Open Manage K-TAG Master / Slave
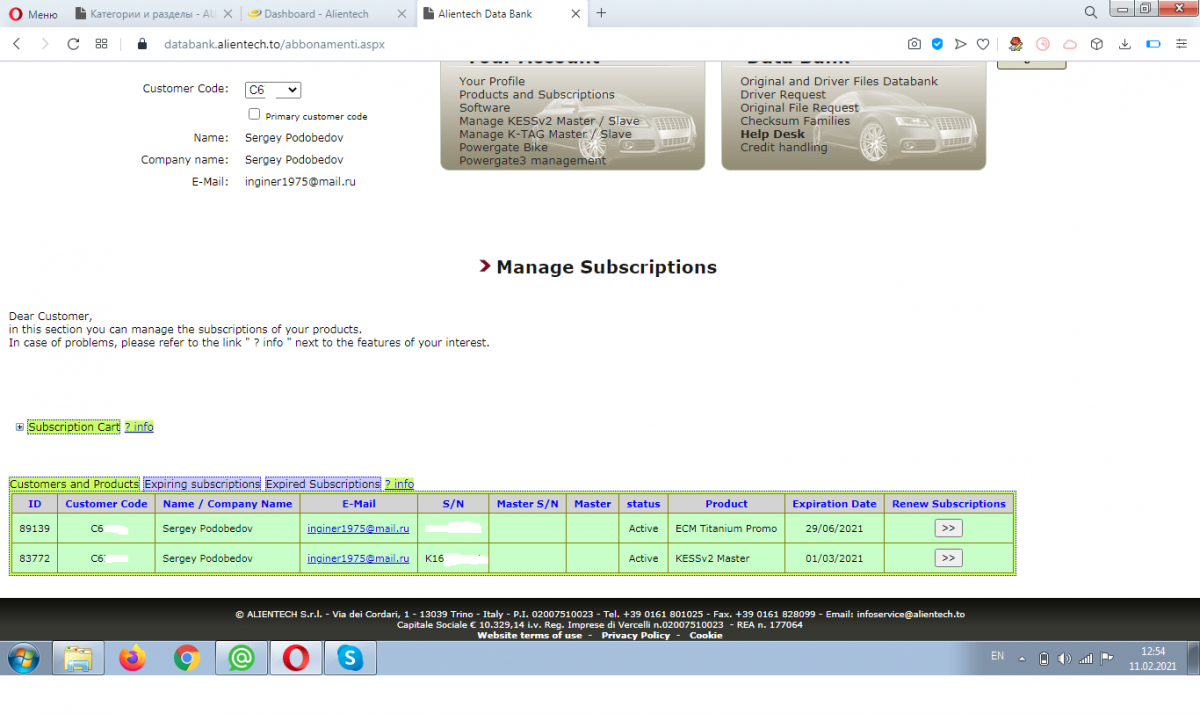 [x=545, y=134]
